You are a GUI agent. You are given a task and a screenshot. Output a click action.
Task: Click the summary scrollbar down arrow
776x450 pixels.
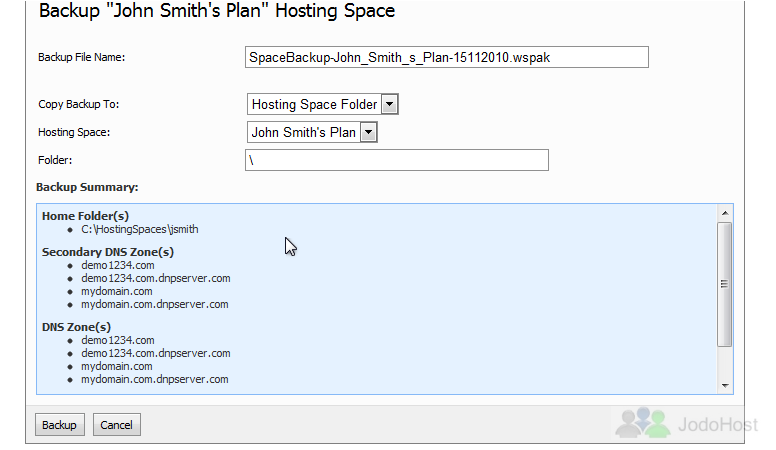tap(725, 386)
